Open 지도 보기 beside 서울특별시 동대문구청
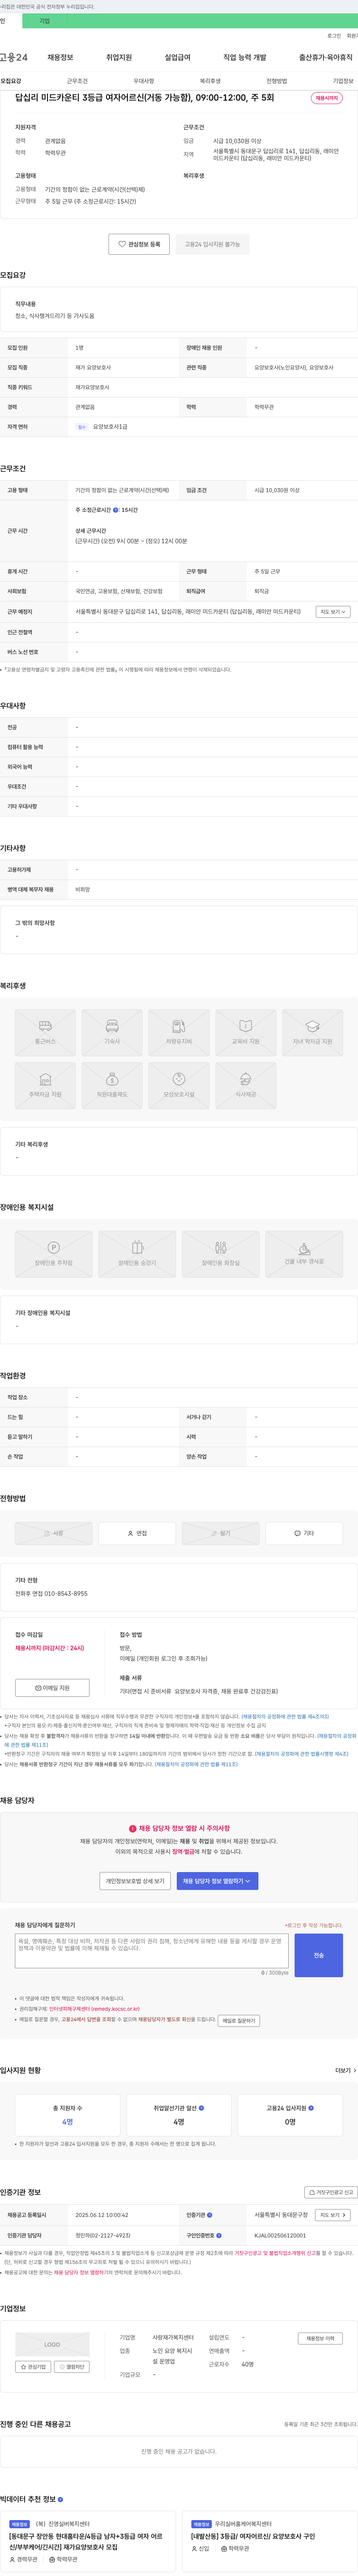The height and width of the screenshot is (2576, 358). pyautogui.click(x=333, y=2215)
